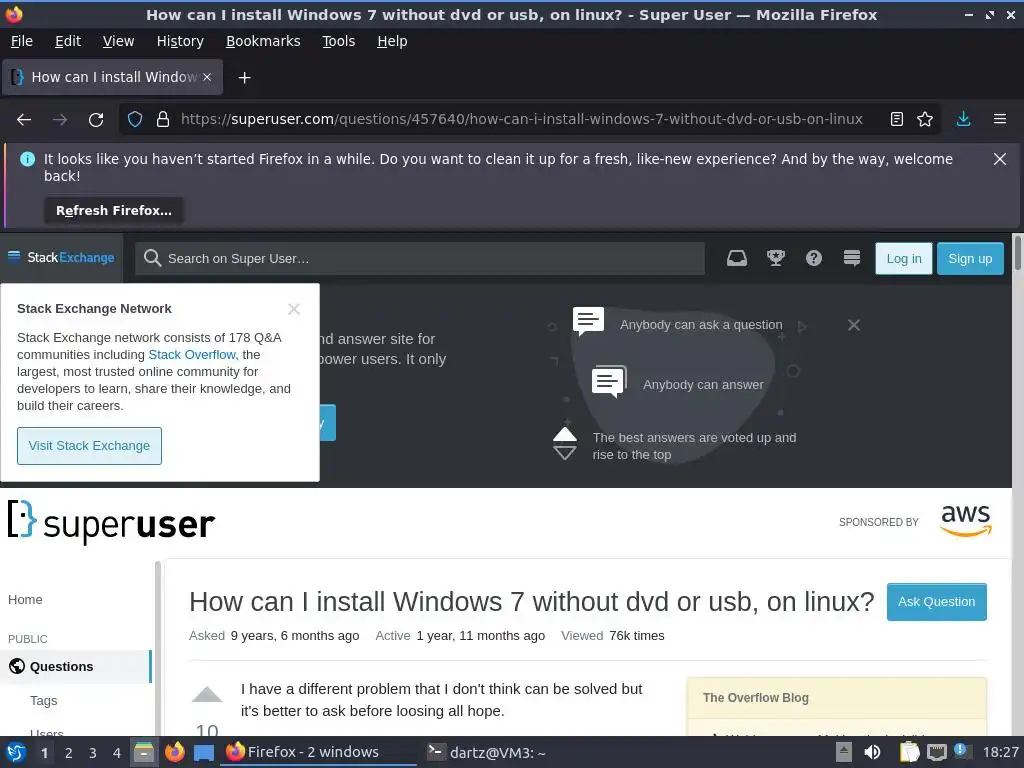1024x768 pixels.
Task: Close the Stack Exchange Network popup
Action: tap(294, 310)
